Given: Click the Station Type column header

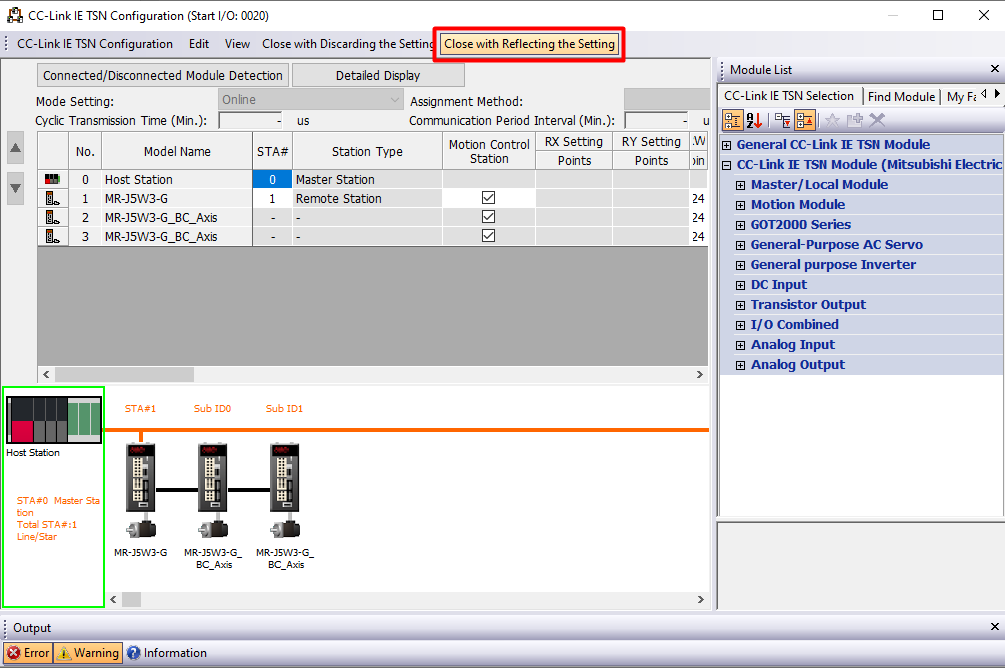Looking at the screenshot, I should [367, 151].
